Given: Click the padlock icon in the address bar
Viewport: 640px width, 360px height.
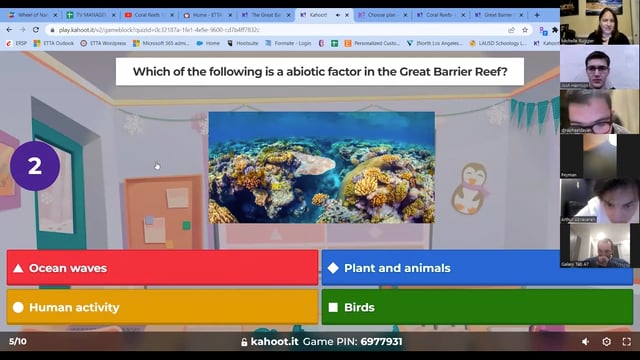Looking at the screenshot, I should tap(52, 30).
